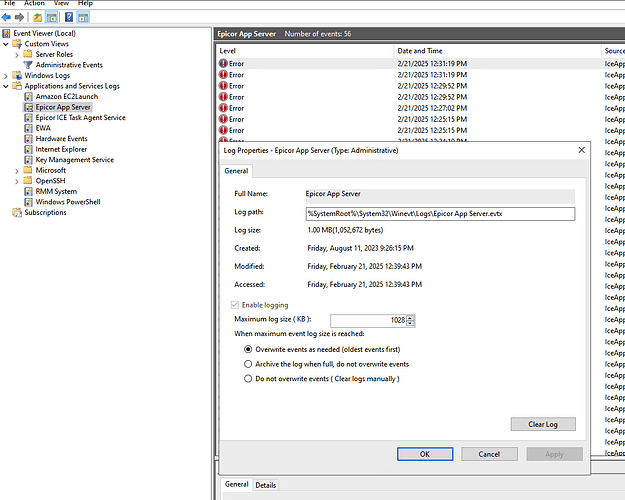Viewport: 625px width, 500px height.
Task: Click the Epicor App Server log icon
Action: (28, 107)
